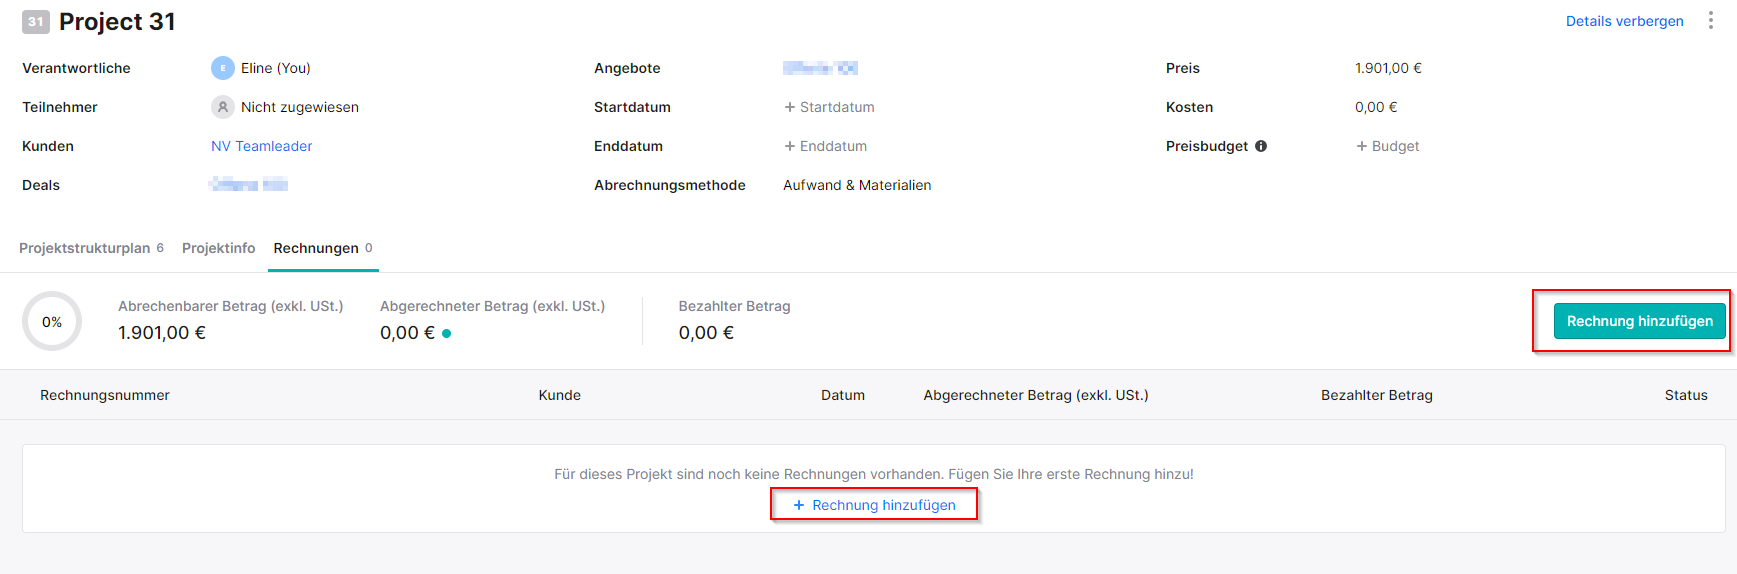Open the three-dot more options menu

(x=1711, y=21)
